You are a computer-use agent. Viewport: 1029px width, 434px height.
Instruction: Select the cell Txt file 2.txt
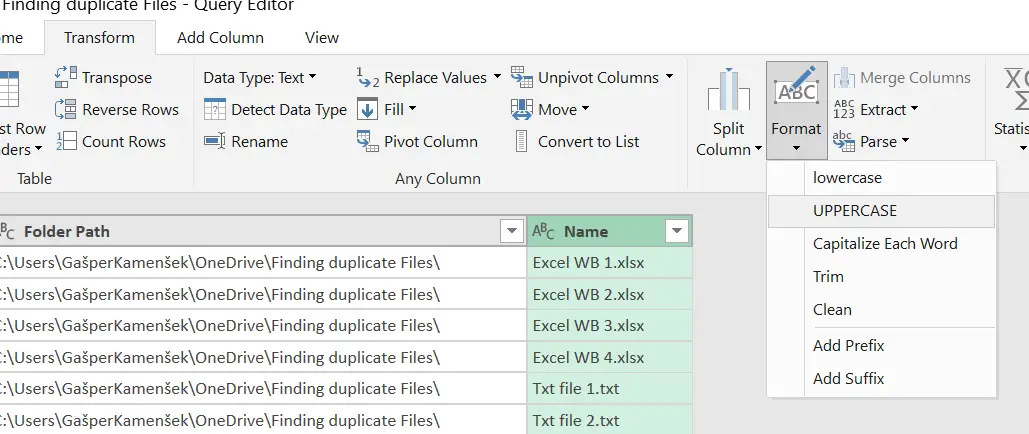(610, 420)
